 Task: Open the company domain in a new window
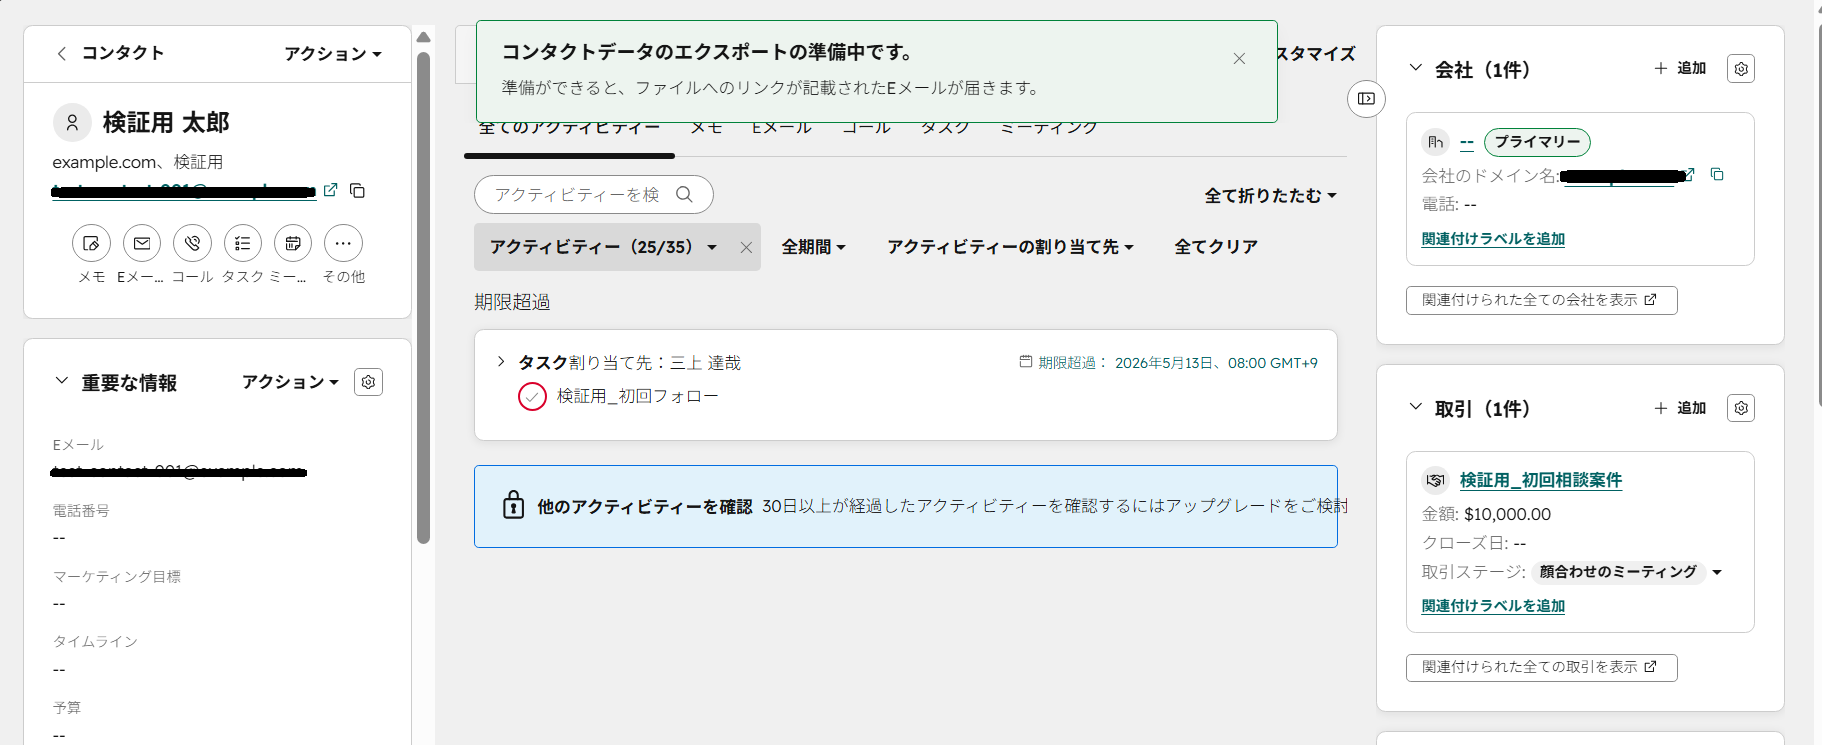1690,174
